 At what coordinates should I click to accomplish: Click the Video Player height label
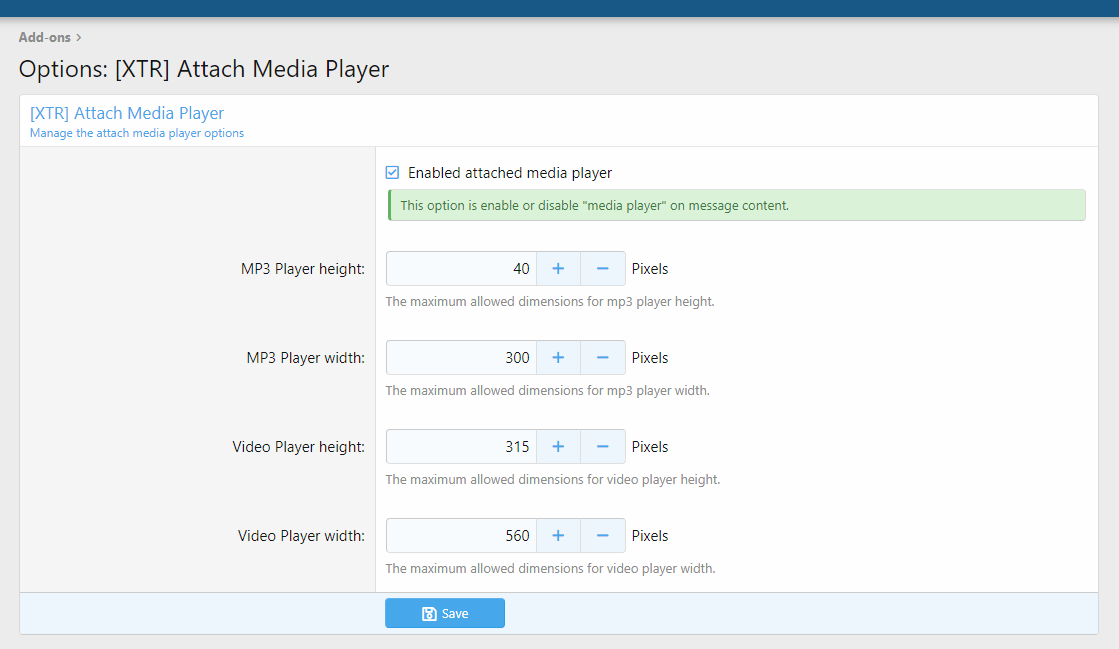tap(298, 447)
